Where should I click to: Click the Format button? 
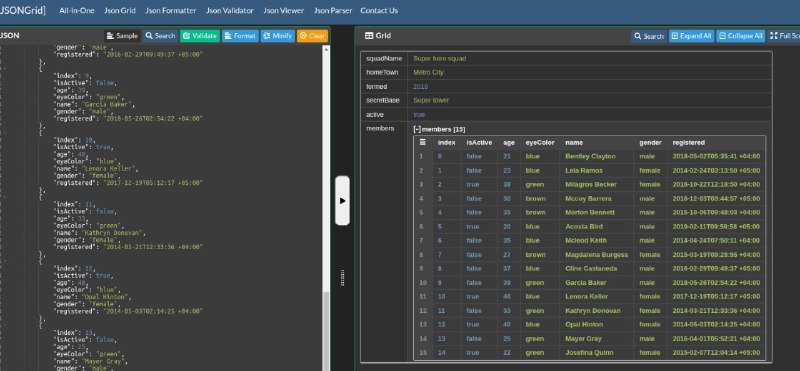click(x=240, y=36)
